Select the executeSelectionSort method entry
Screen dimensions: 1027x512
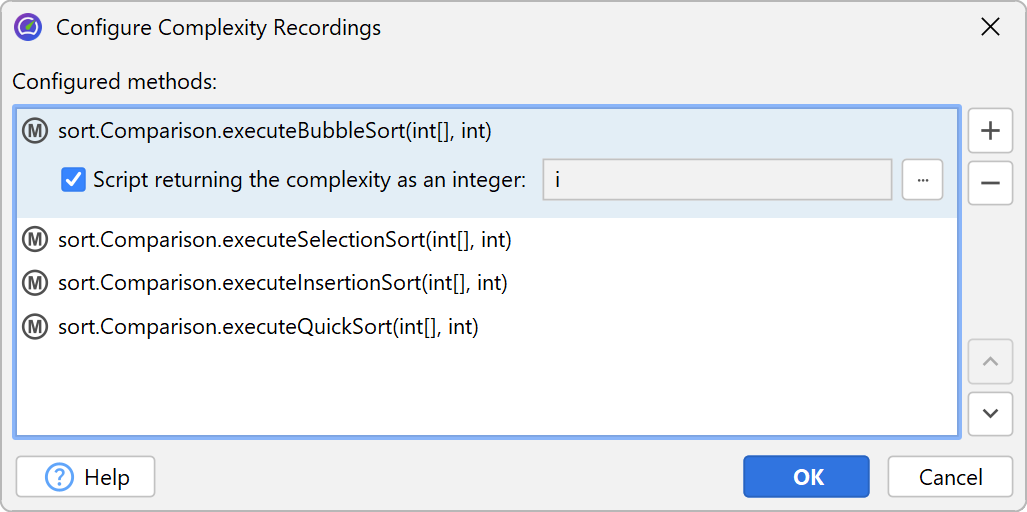click(285, 239)
